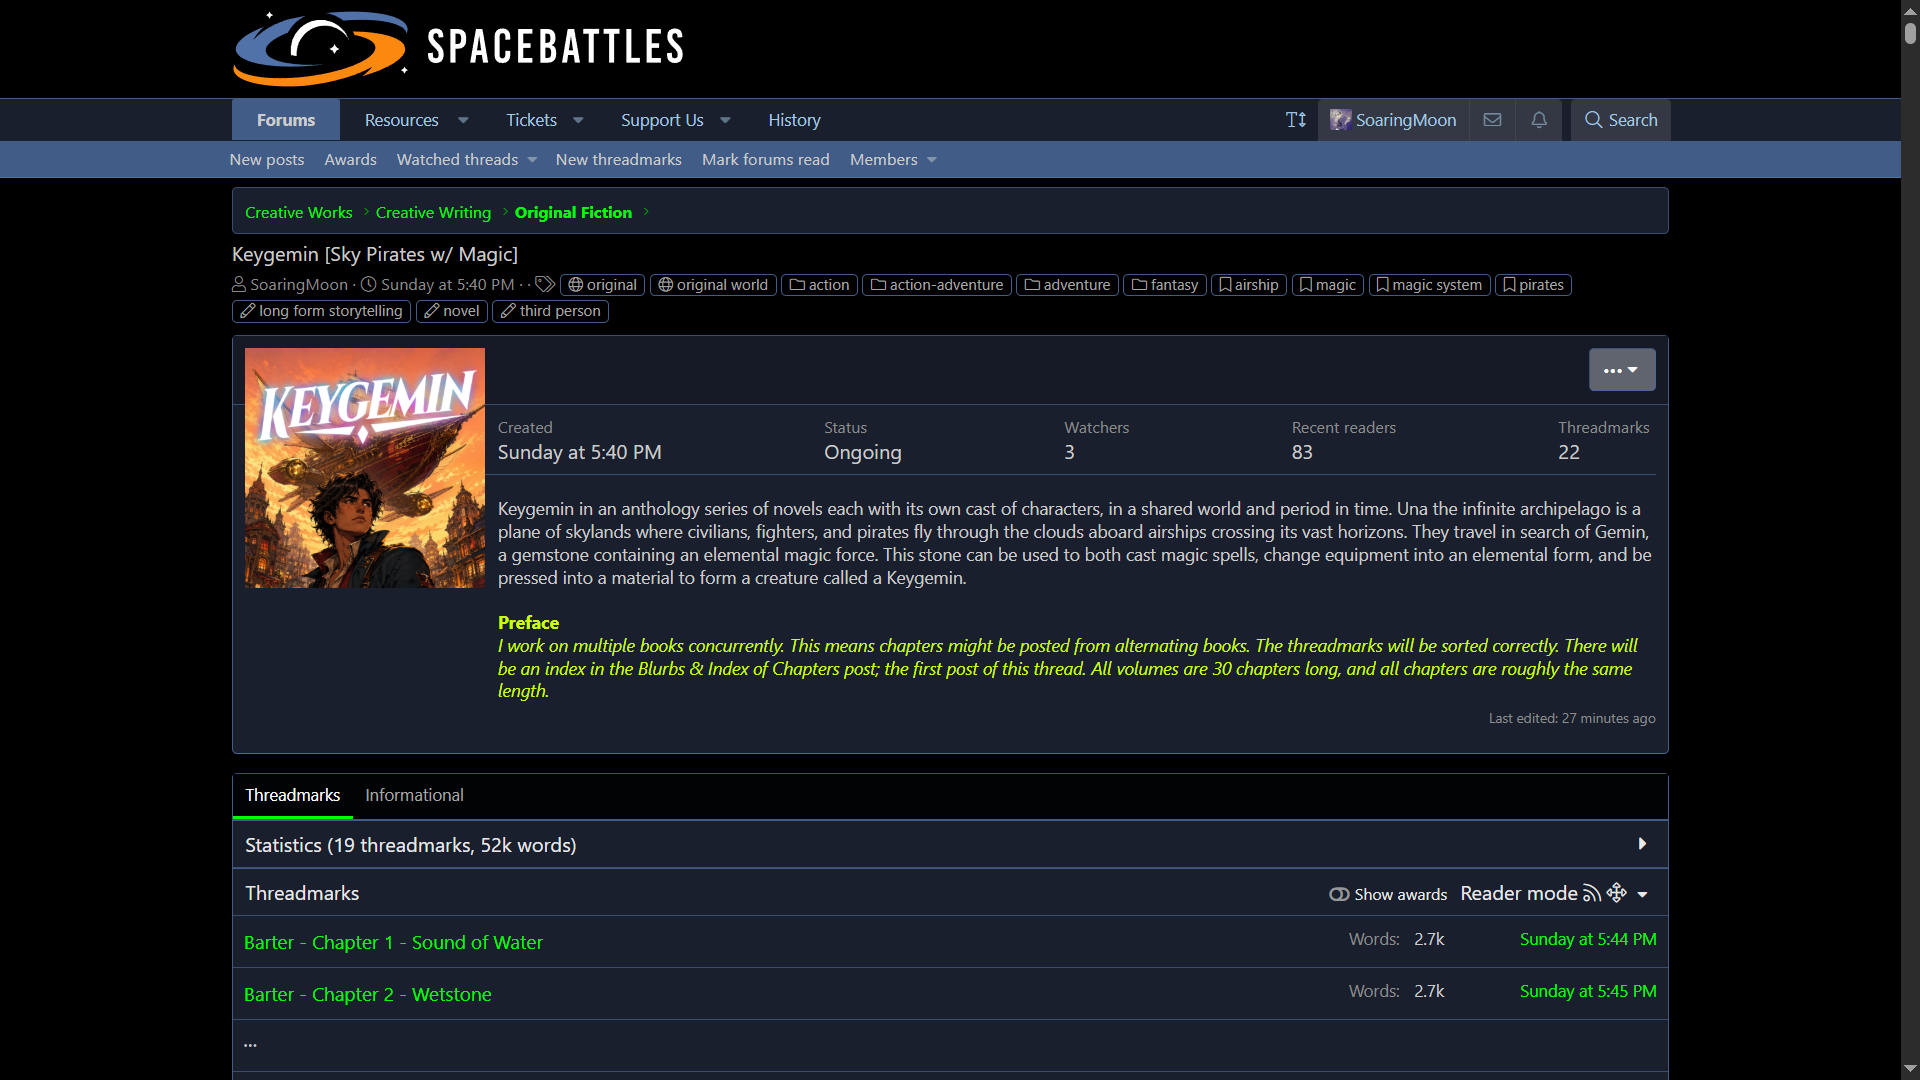
Task: Open the dropdown arrow next to Reader mode
Action: (1642, 894)
